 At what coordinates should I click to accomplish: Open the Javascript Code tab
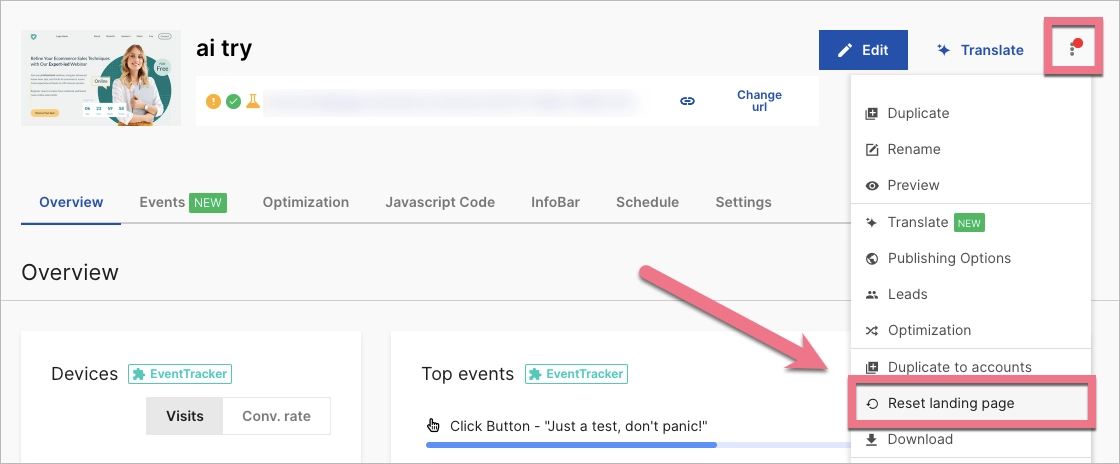[x=440, y=202]
